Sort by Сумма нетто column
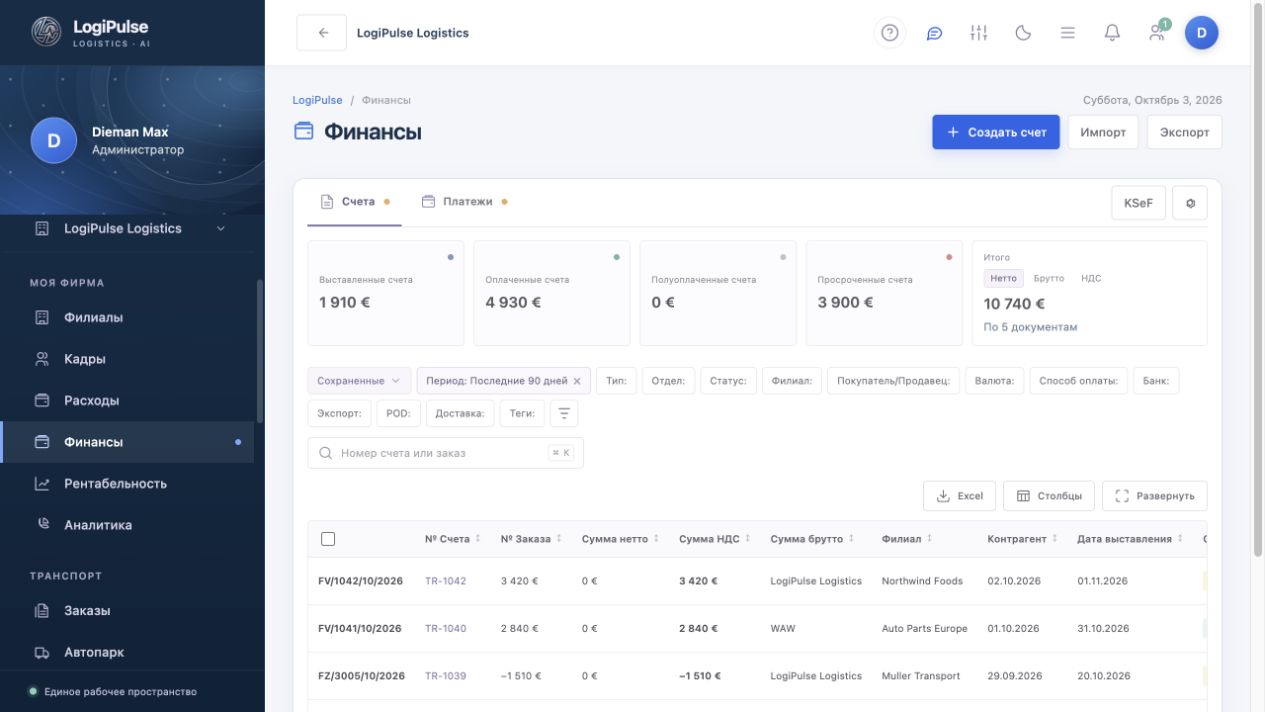1265x712 pixels. 620,539
